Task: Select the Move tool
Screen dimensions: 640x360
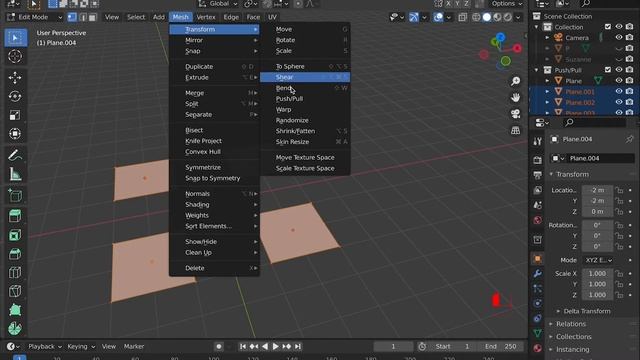Action: point(16,78)
